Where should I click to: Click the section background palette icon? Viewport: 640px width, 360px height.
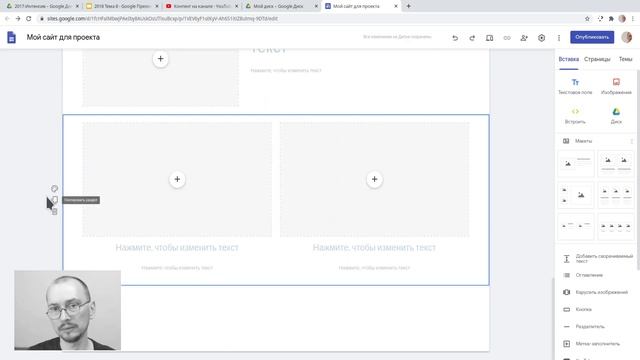(x=54, y=189)
